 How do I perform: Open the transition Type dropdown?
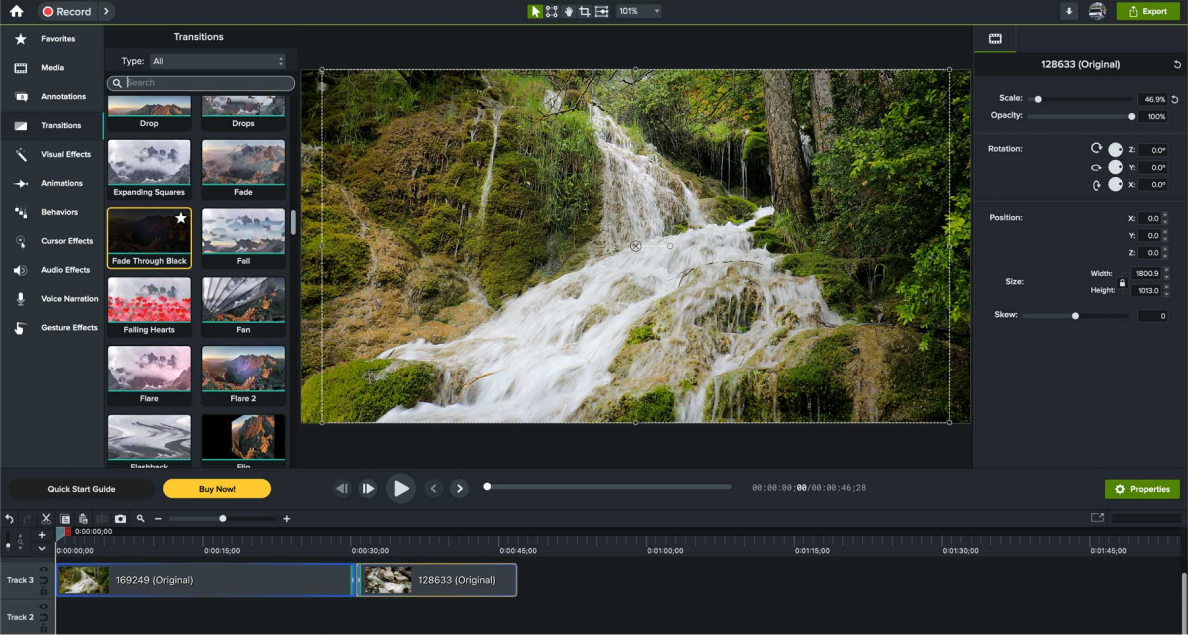click(217, 61)
